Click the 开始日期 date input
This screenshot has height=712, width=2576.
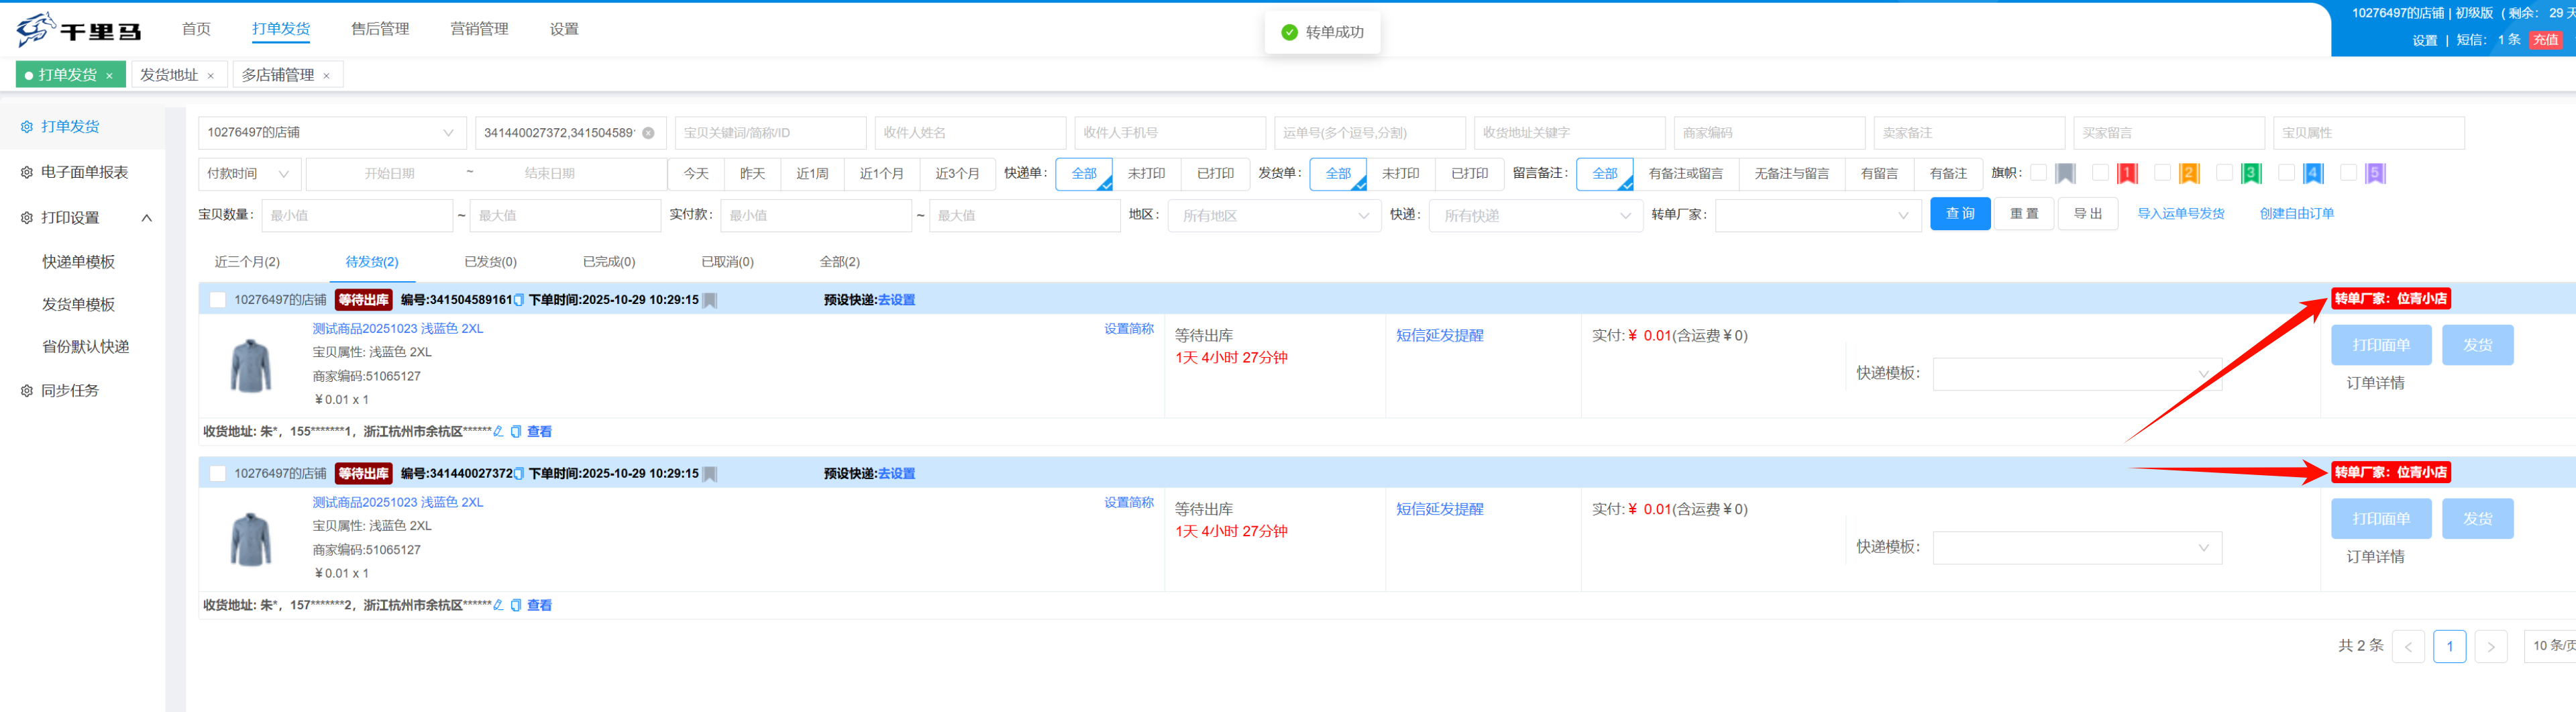pyautogui.click(x=389, y=174)
